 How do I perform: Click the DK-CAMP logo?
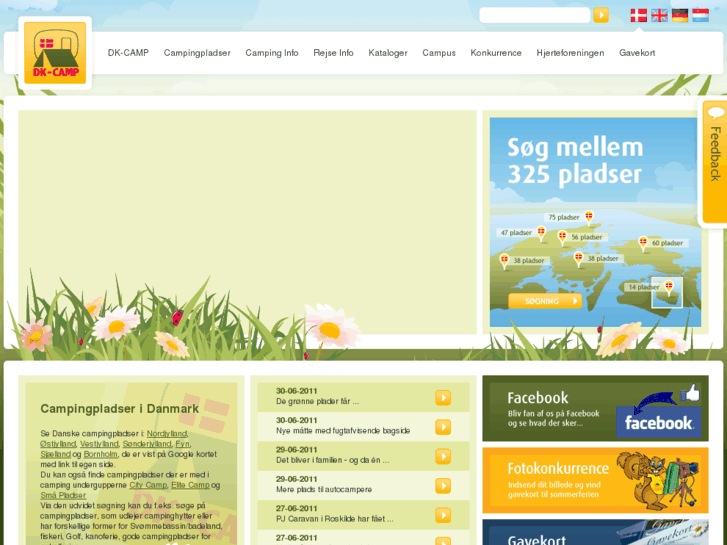55,53
